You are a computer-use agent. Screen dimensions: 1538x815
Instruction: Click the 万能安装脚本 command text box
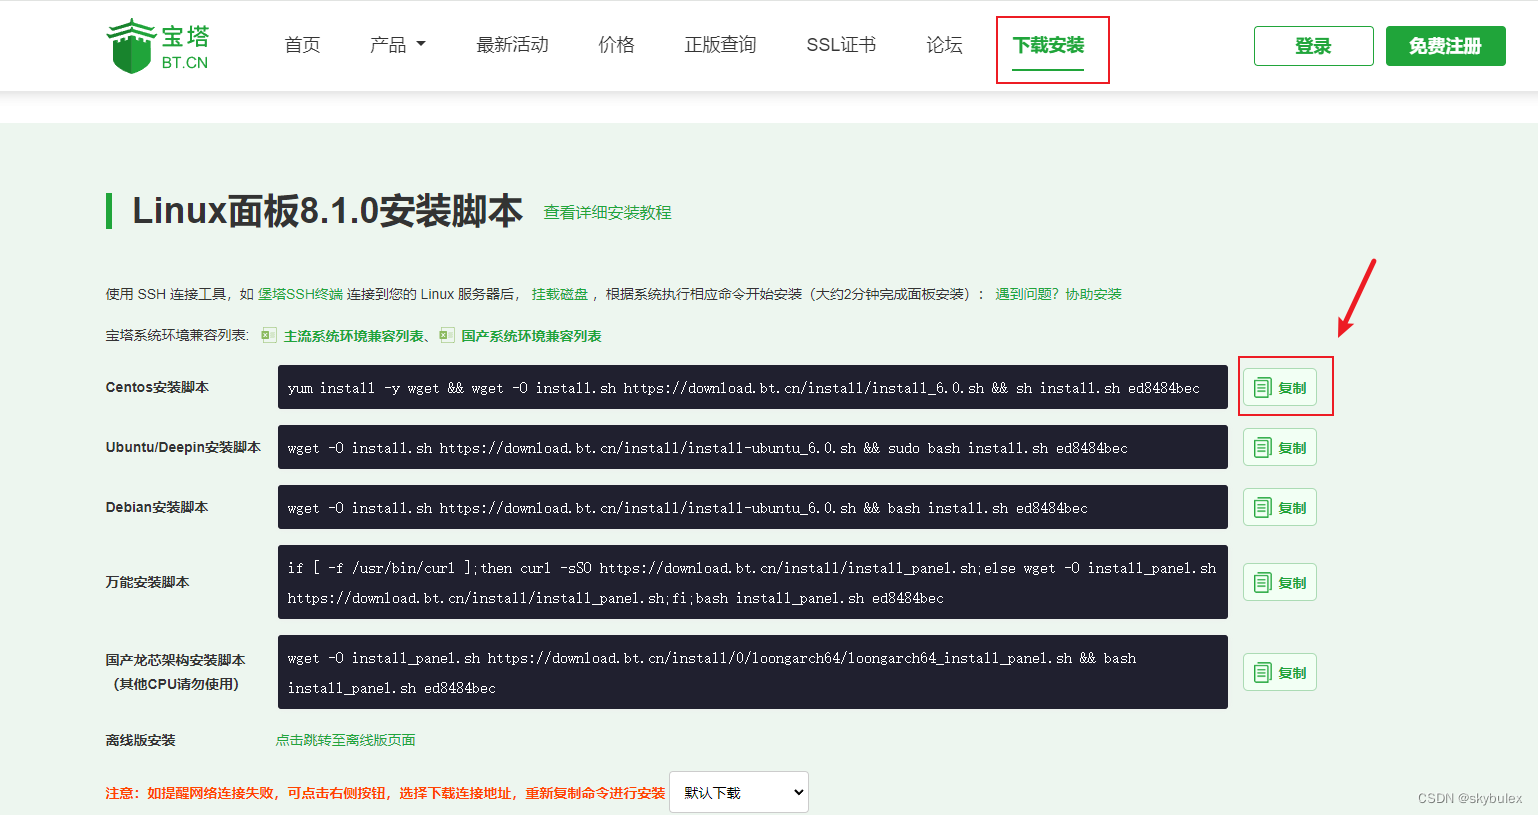click(753, 582)
